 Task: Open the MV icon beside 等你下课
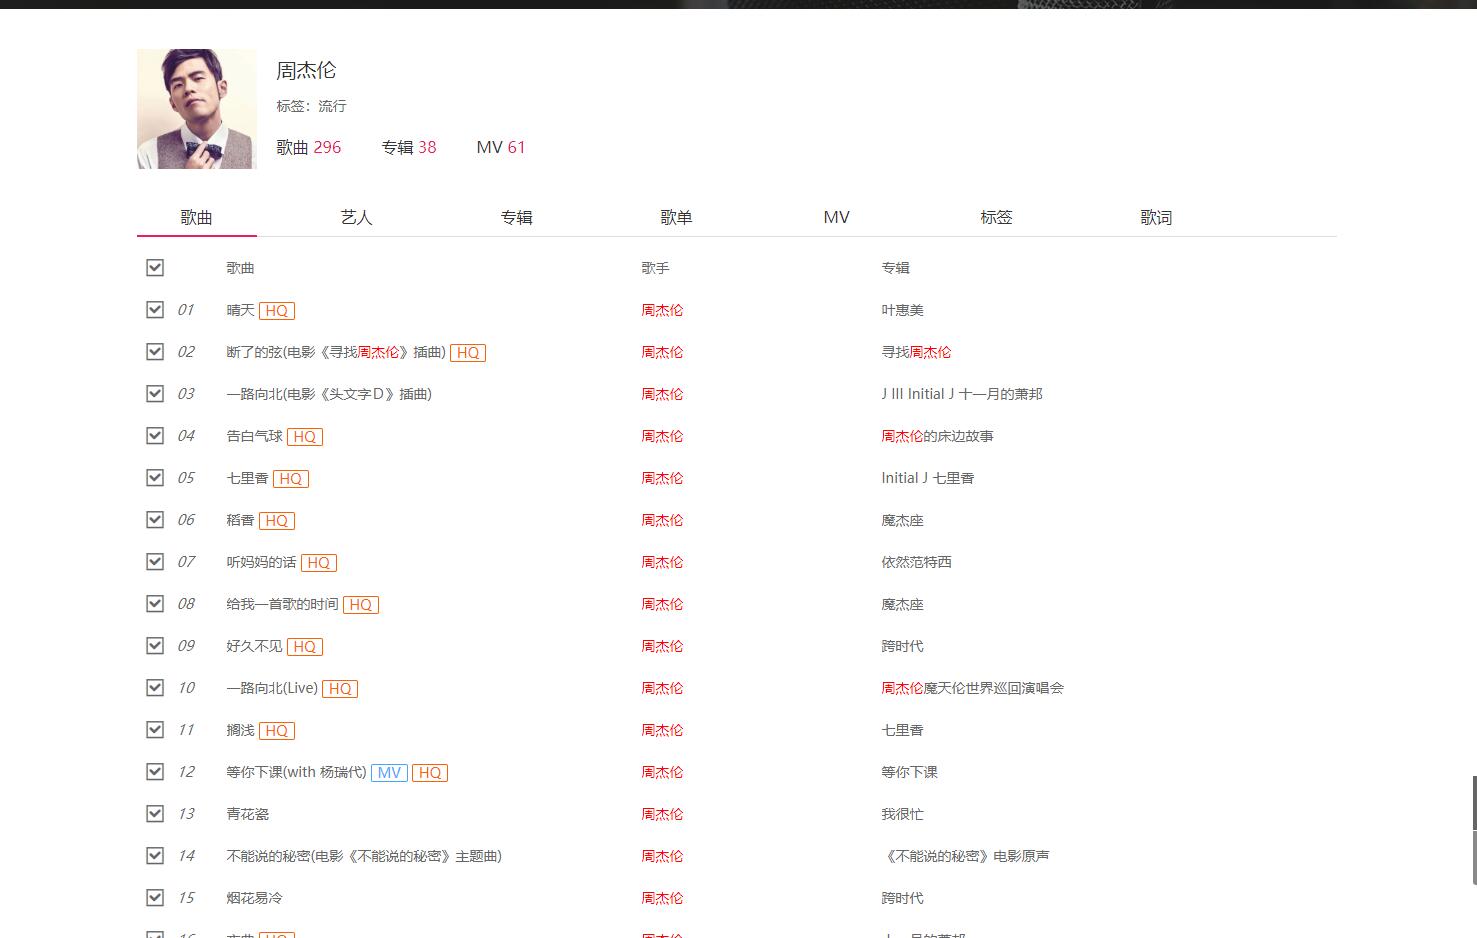(389, 772)
